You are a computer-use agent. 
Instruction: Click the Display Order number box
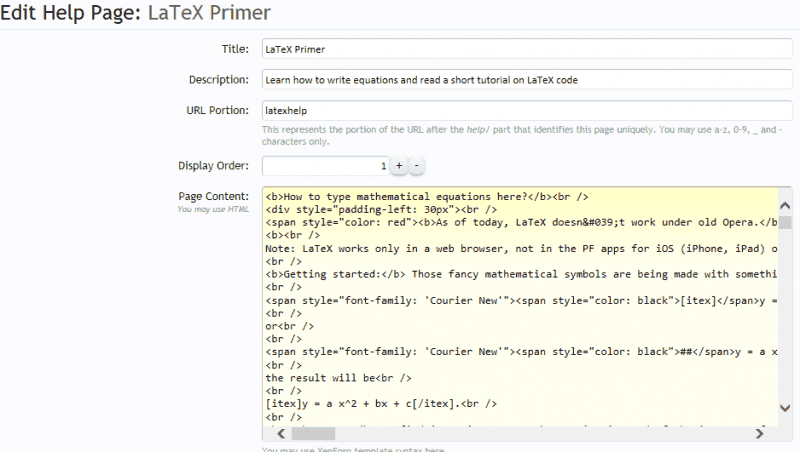(325, 165)
